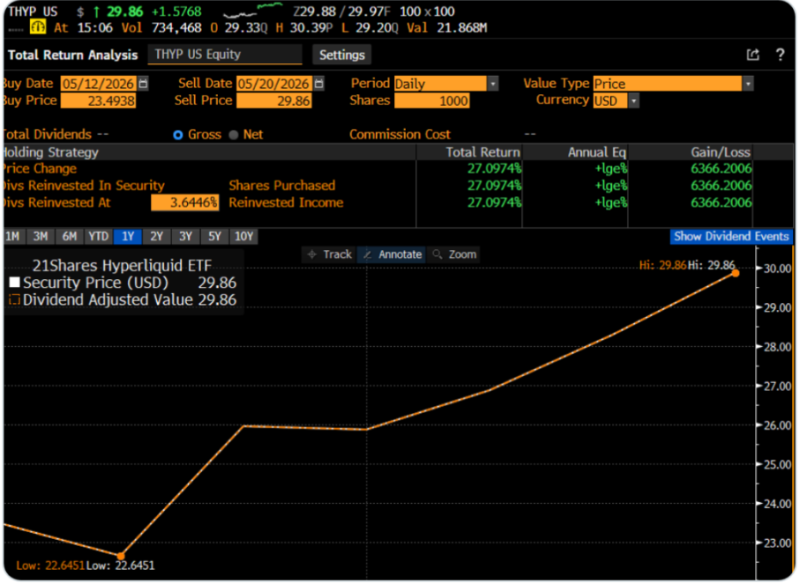
Task: Expand the Value Type dropdown arrow
Action: click(747, 84)
